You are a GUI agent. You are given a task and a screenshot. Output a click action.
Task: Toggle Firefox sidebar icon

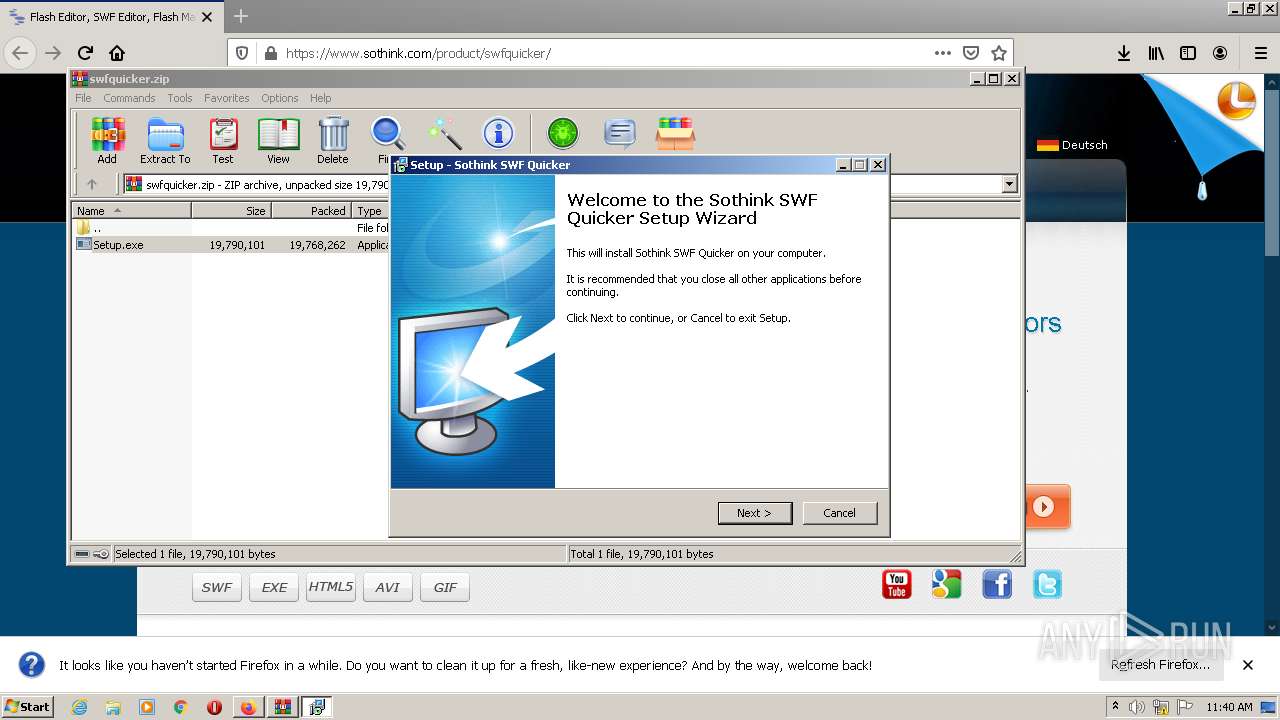[1188, 53]
